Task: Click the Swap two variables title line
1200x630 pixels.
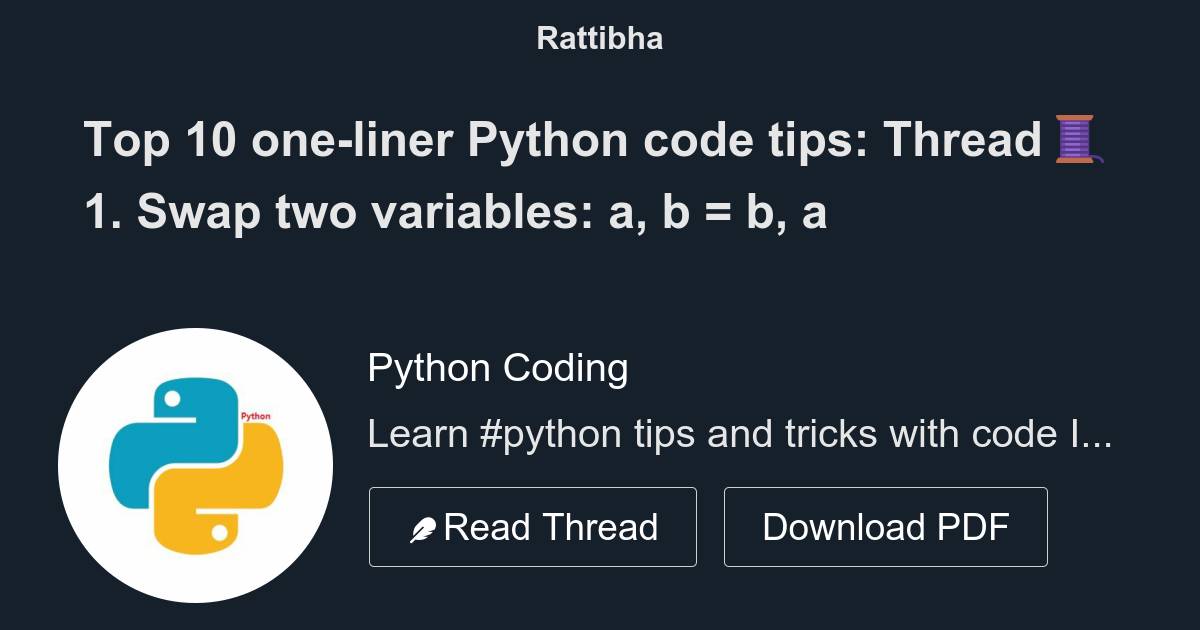Action: [455, 212]
